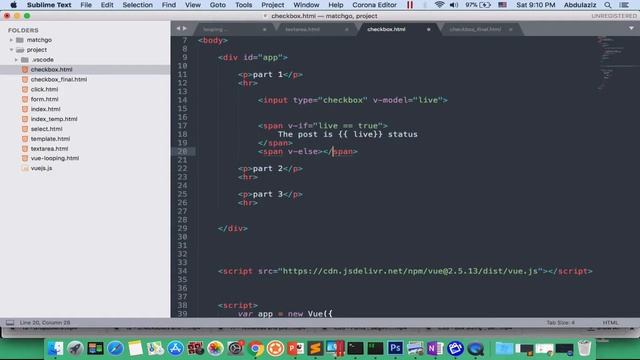Collapse the project folder
The image size is (640, 360).
(11, 50)
